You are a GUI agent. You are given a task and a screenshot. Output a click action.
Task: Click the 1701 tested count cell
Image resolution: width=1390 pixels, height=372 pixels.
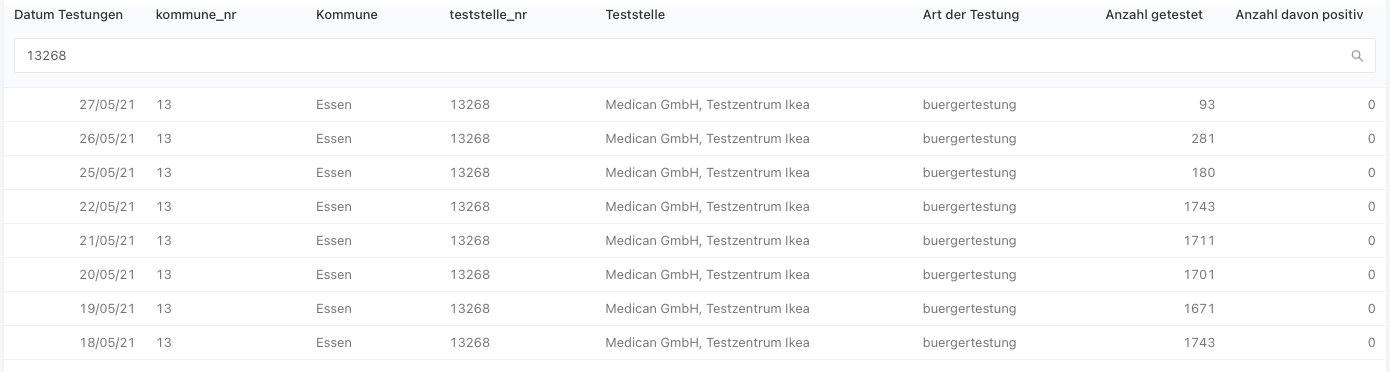1198,275
